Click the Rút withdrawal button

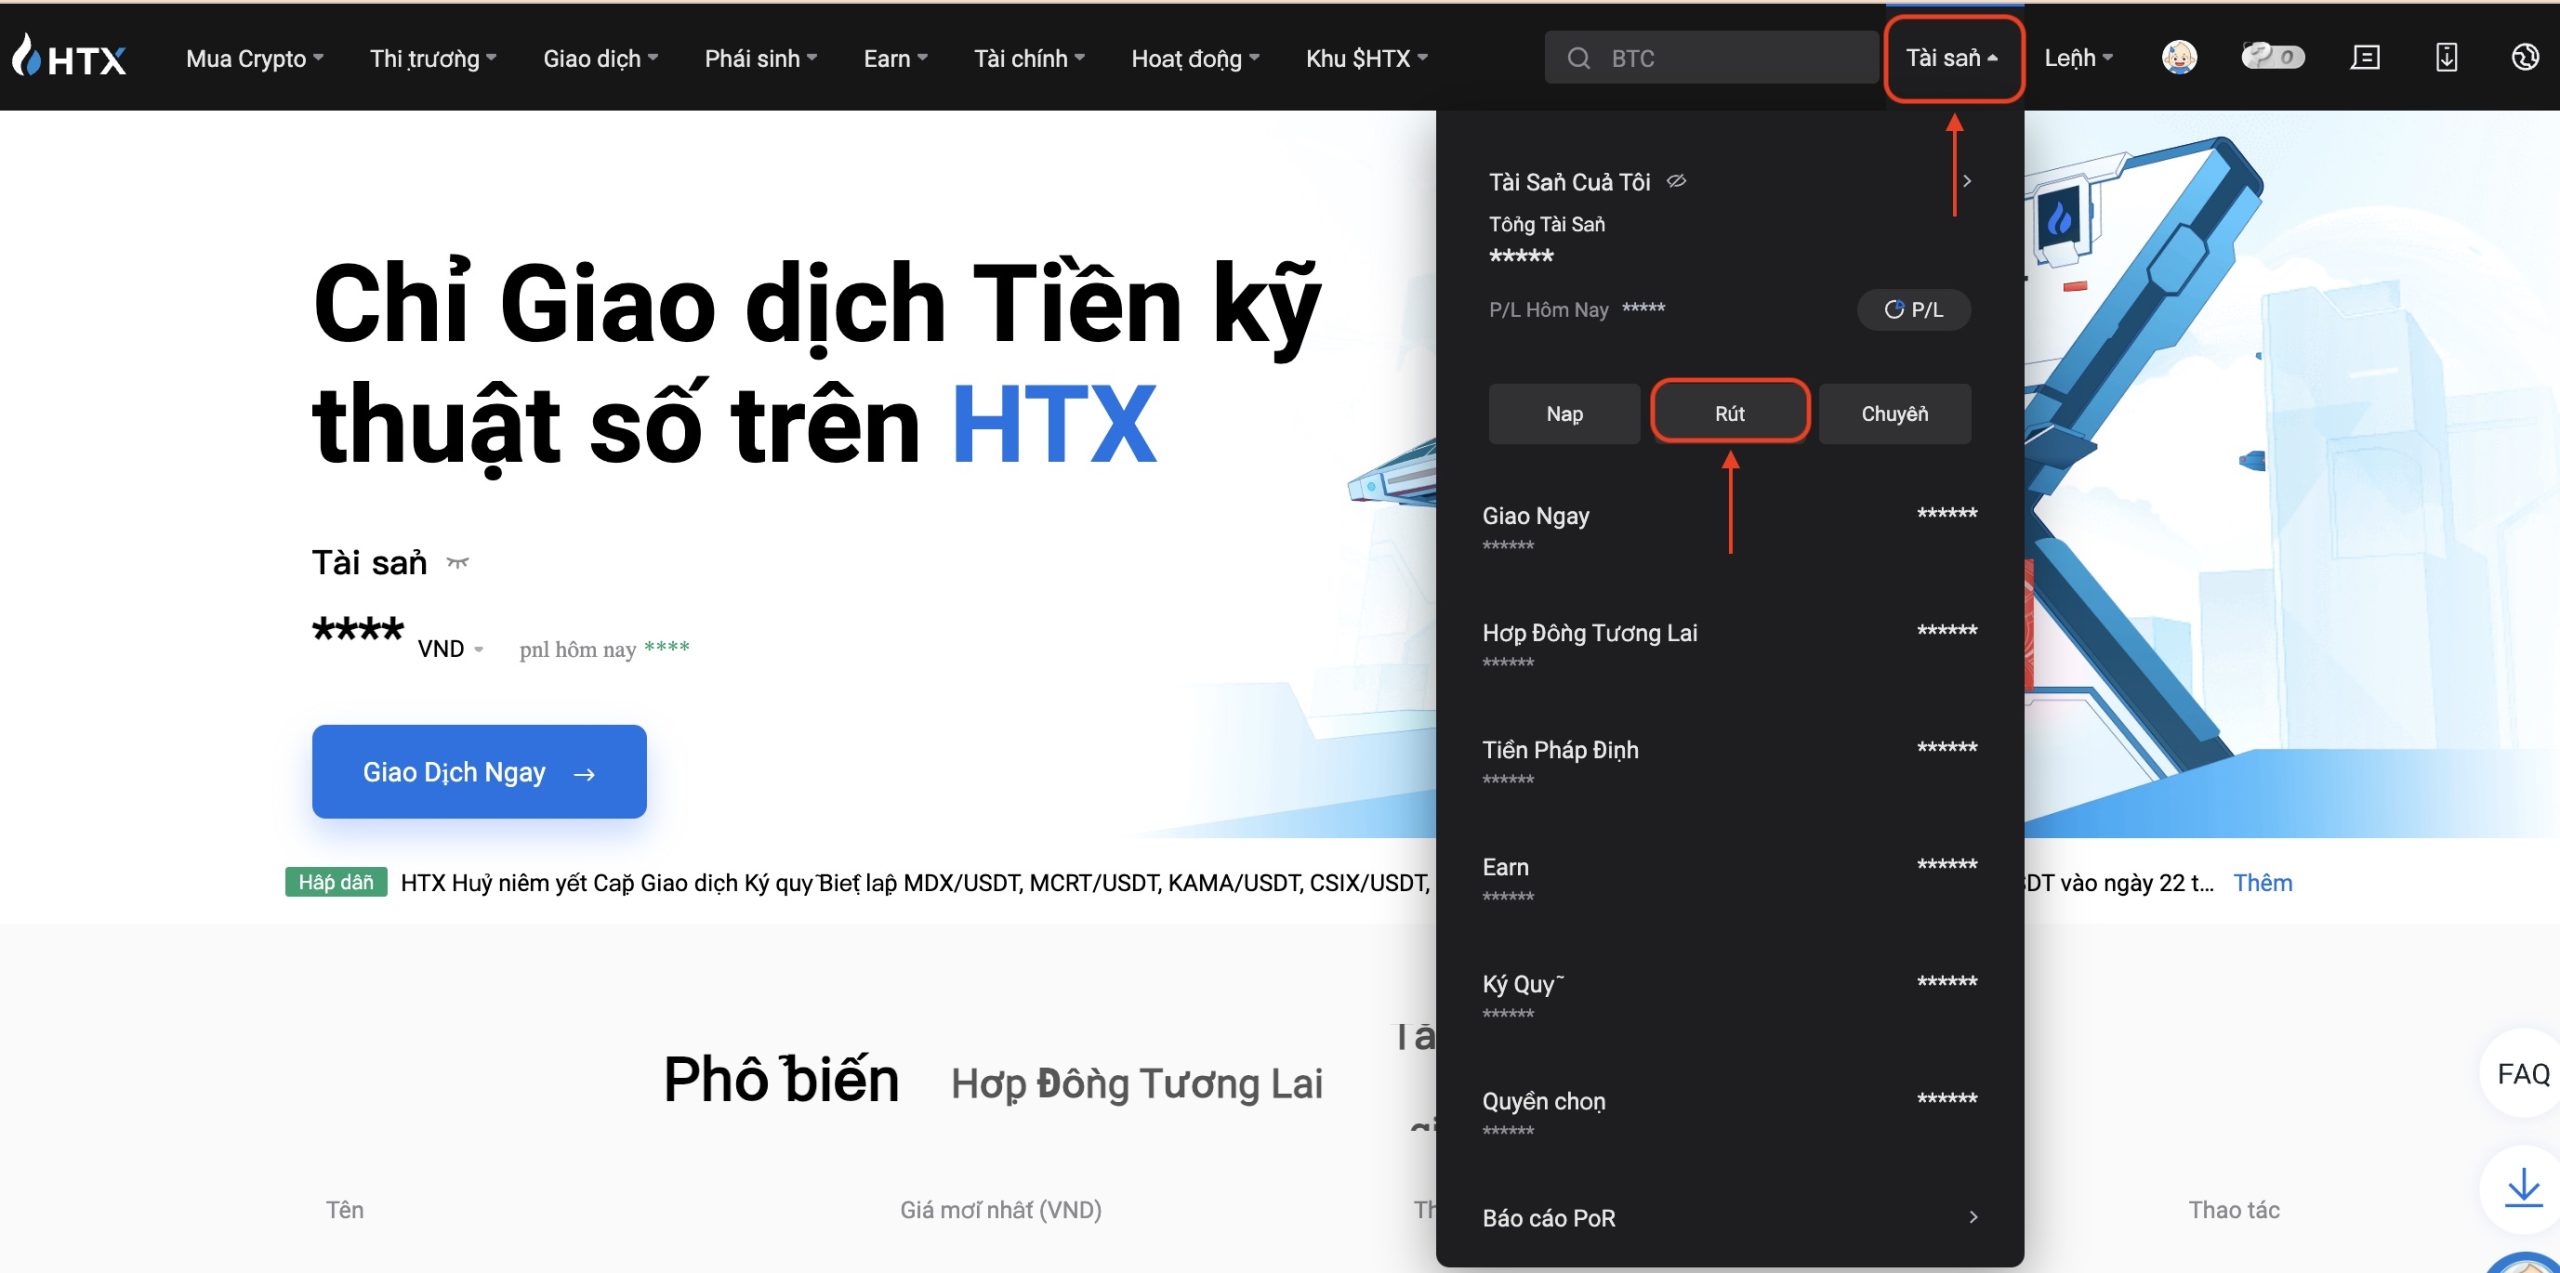point(1729,412)
